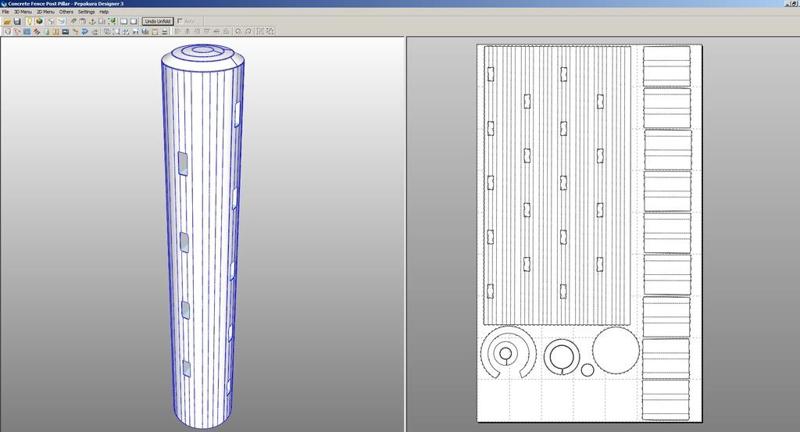Open the Others menu

point(66,12)
